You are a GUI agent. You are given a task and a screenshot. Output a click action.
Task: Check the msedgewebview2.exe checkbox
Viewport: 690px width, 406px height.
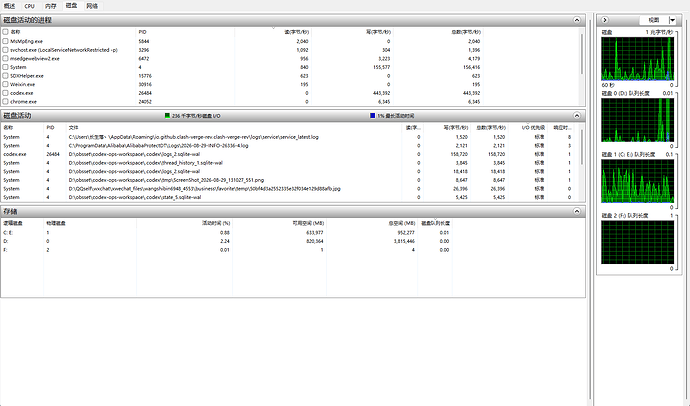click(x=5, y=58)
